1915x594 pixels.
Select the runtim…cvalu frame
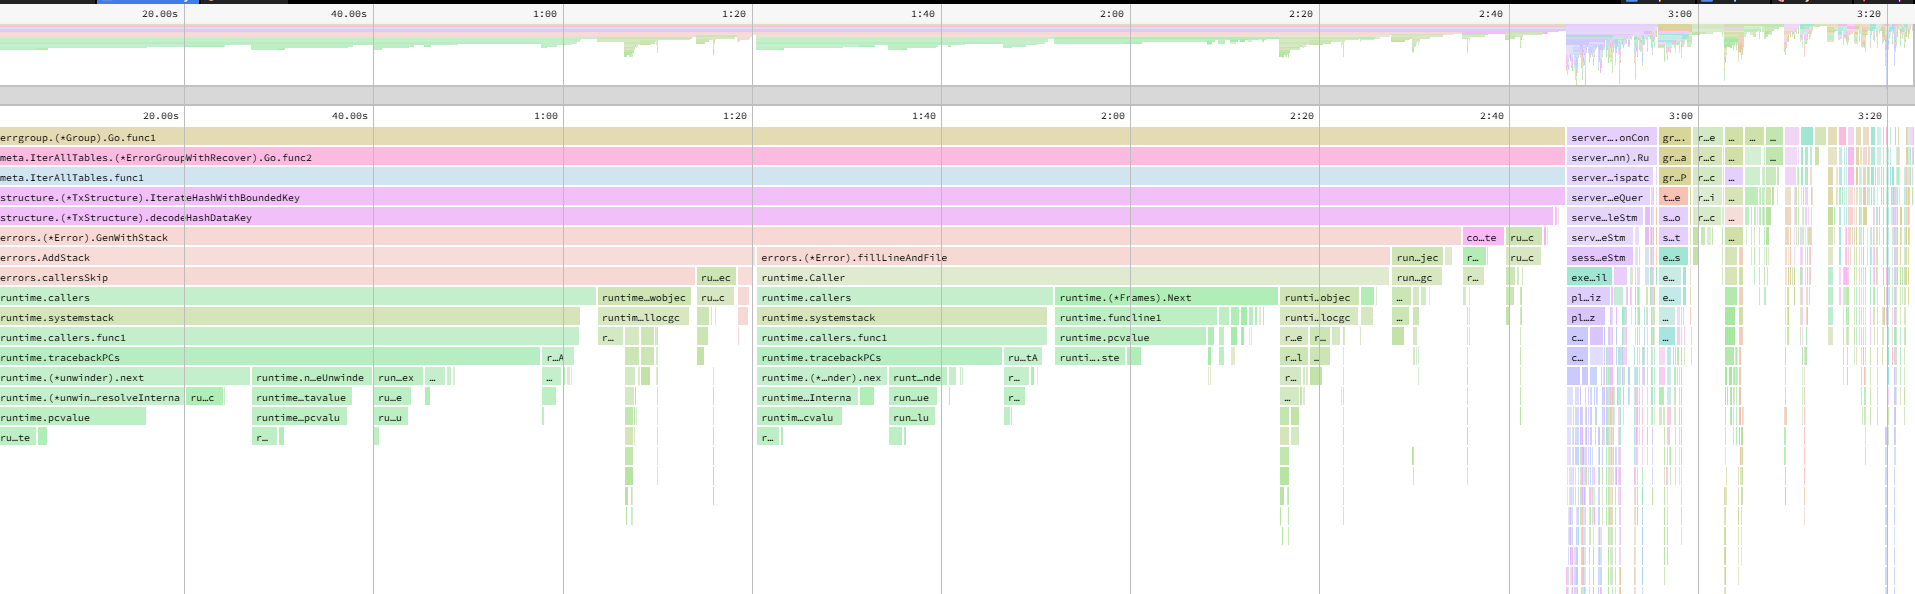[800, 417]
